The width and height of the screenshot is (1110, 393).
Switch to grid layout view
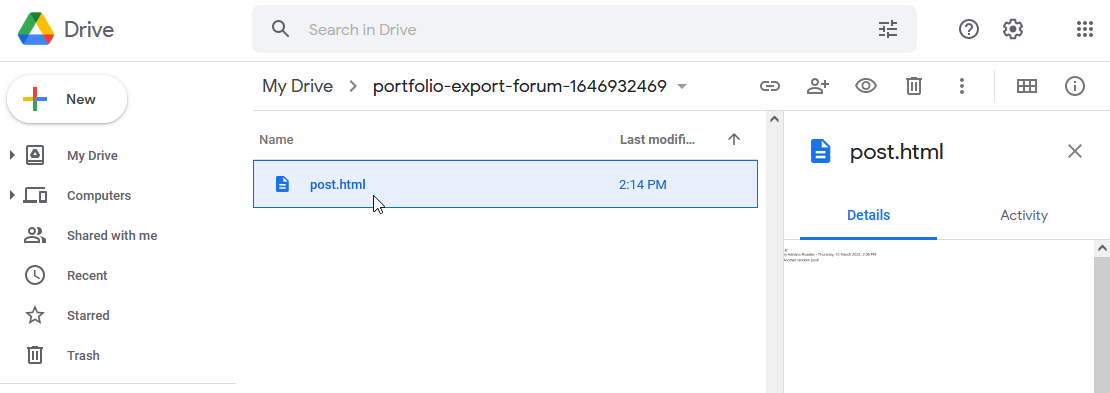tap(1026, 86)
